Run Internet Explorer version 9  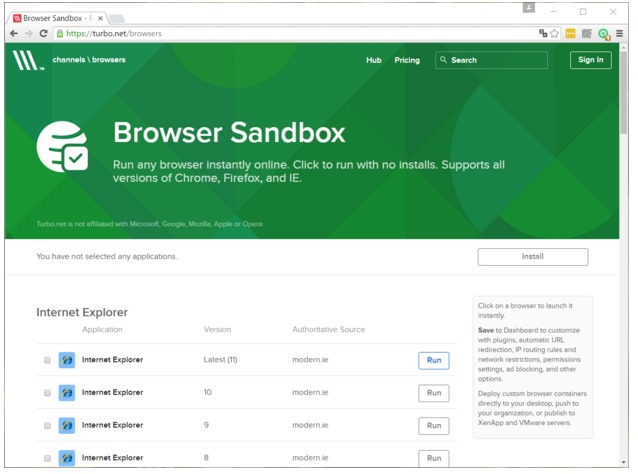coord(434,426)
